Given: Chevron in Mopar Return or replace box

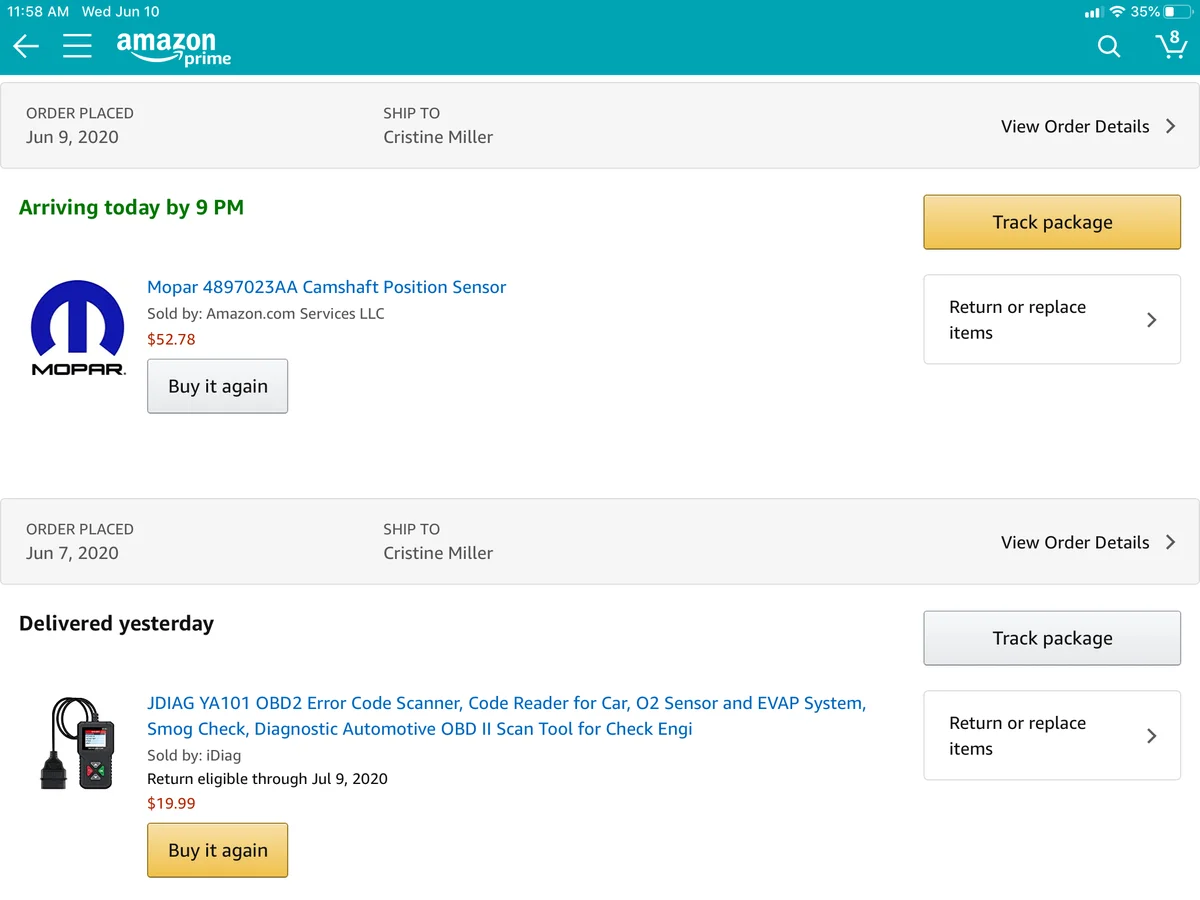Looking at the screenshot, I should click(1152, 320).
